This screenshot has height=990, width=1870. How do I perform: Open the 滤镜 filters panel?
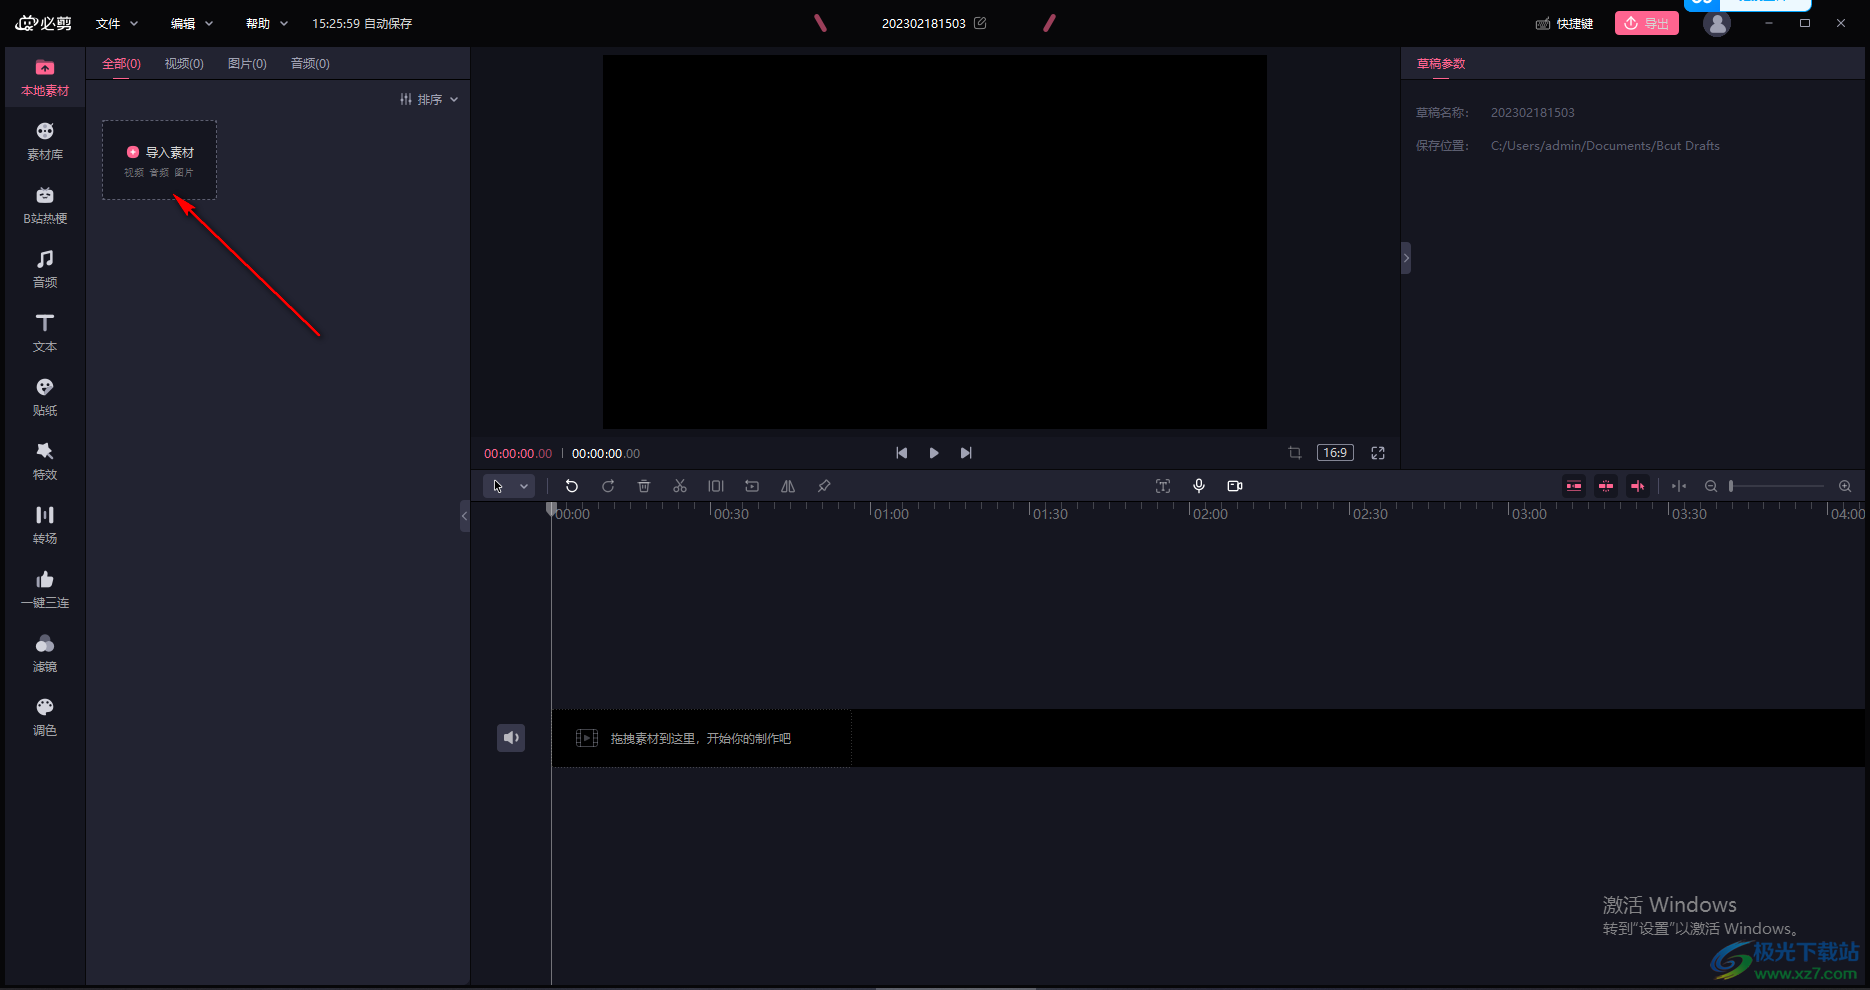coord(45,654)
